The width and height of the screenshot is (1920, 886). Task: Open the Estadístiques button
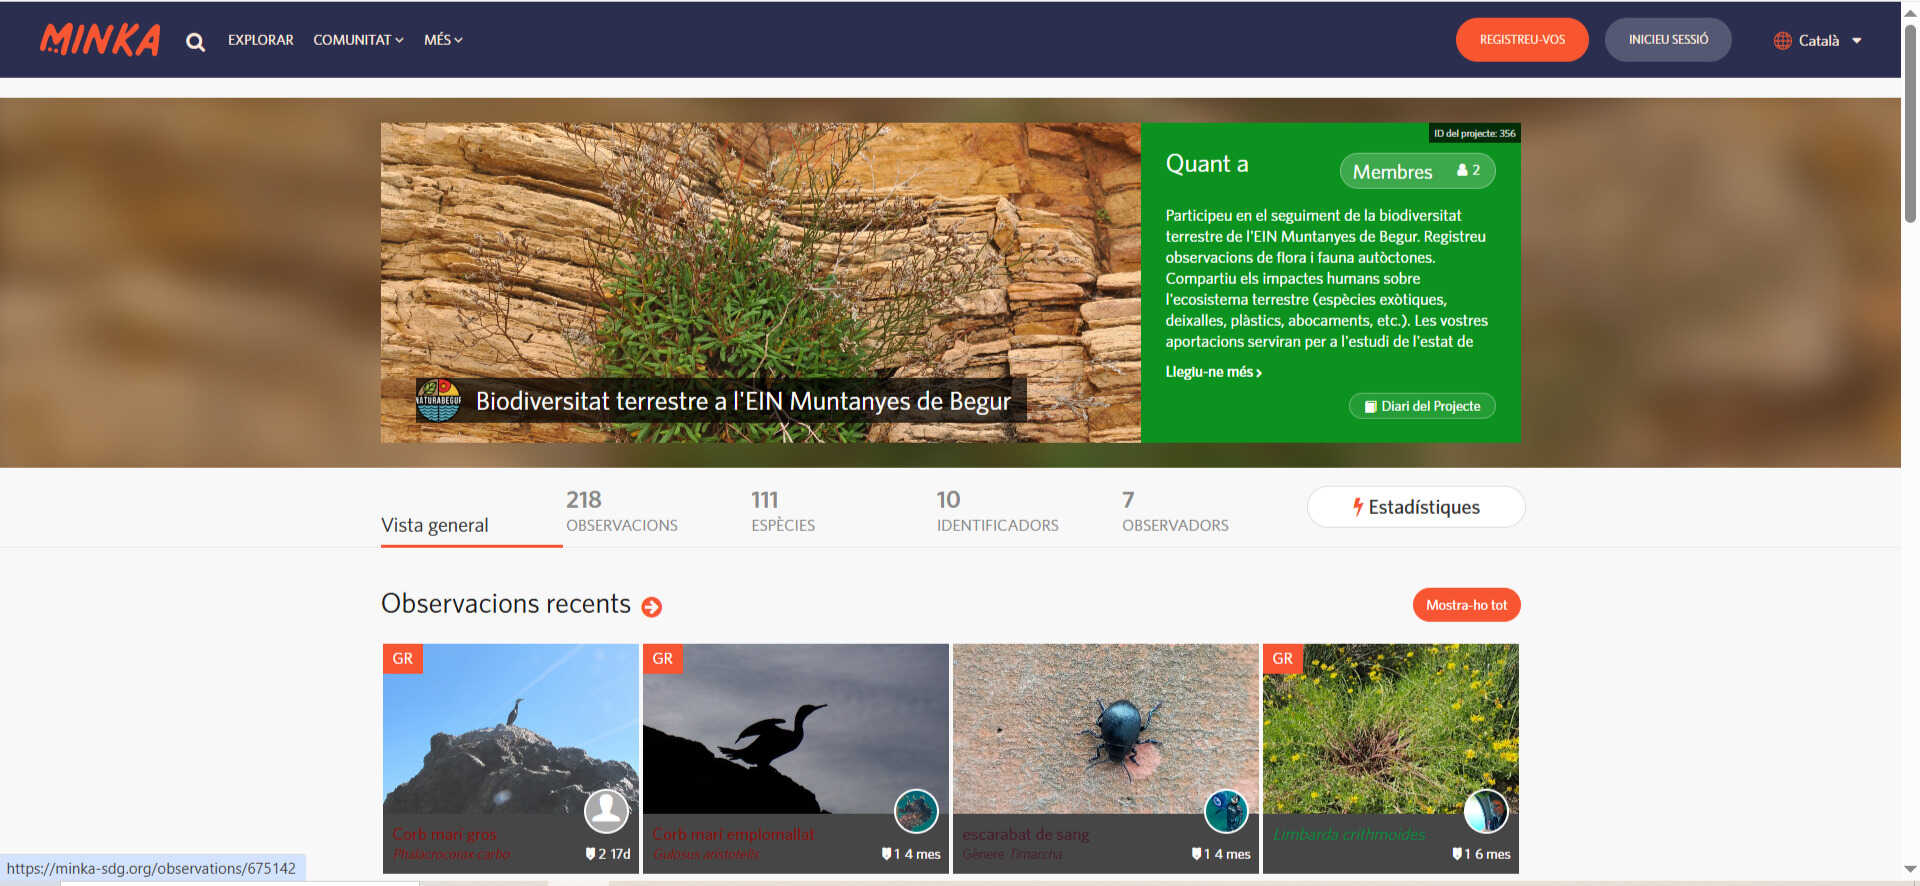click(x=1415, y=507)
